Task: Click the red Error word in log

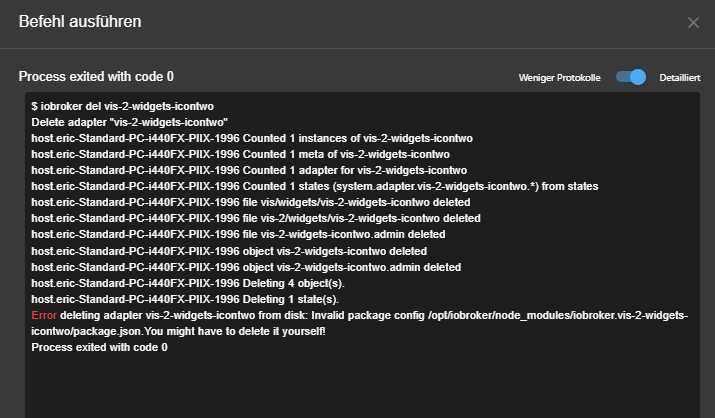Action: tap(44, 315)
